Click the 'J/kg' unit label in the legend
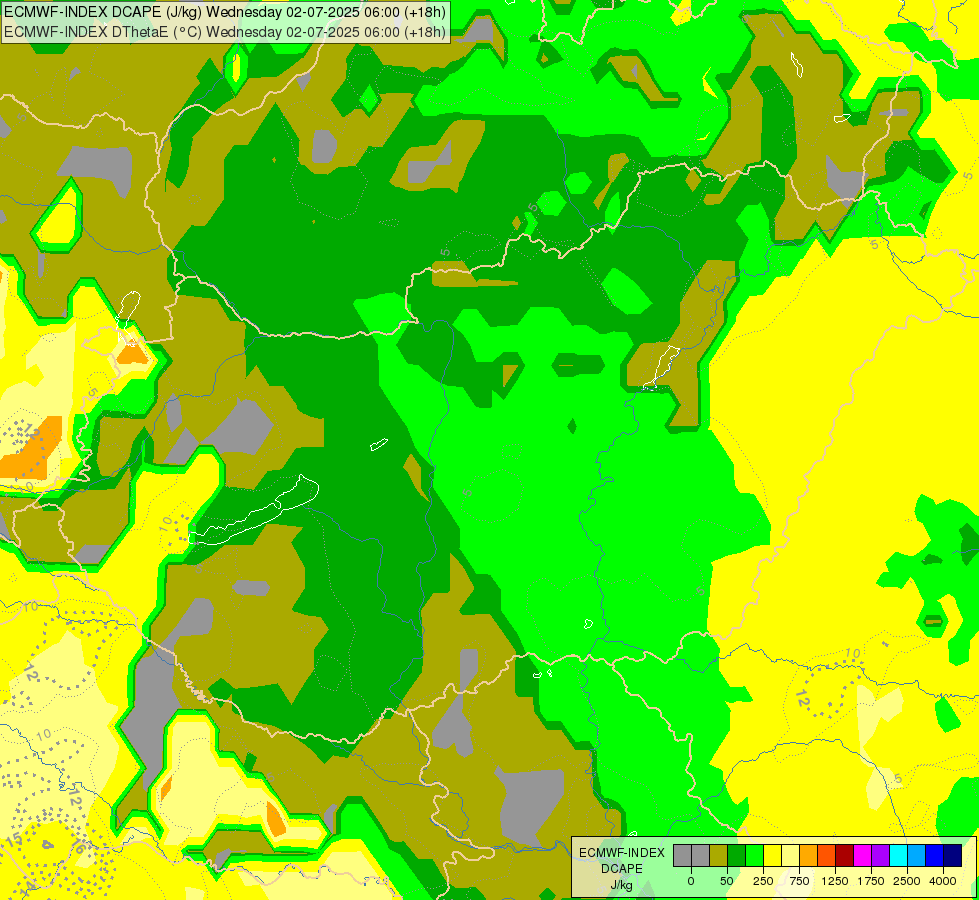The height and width of the screenshot is (900, 979). pos(622,885)
